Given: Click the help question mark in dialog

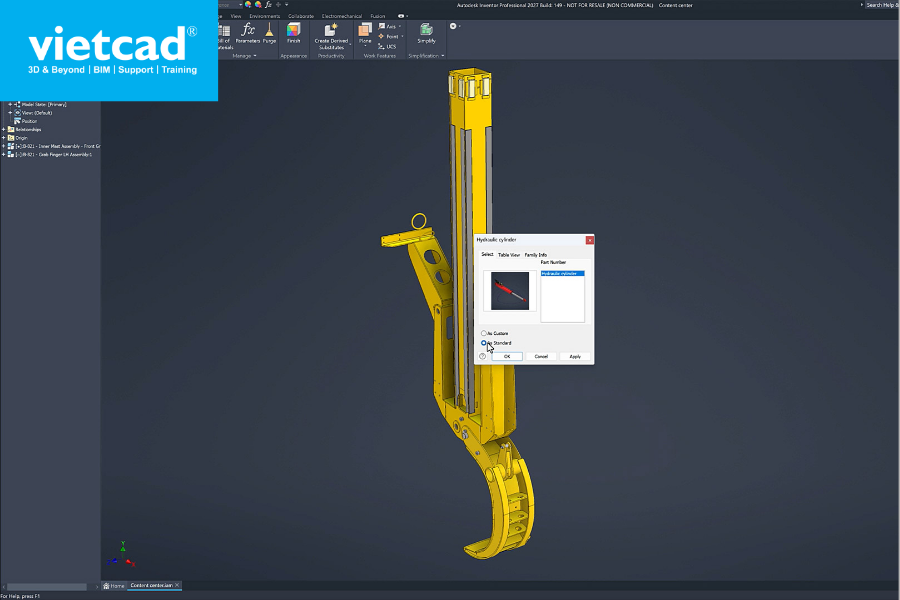Looking at the screenshot, I should [x=482, y=357].
